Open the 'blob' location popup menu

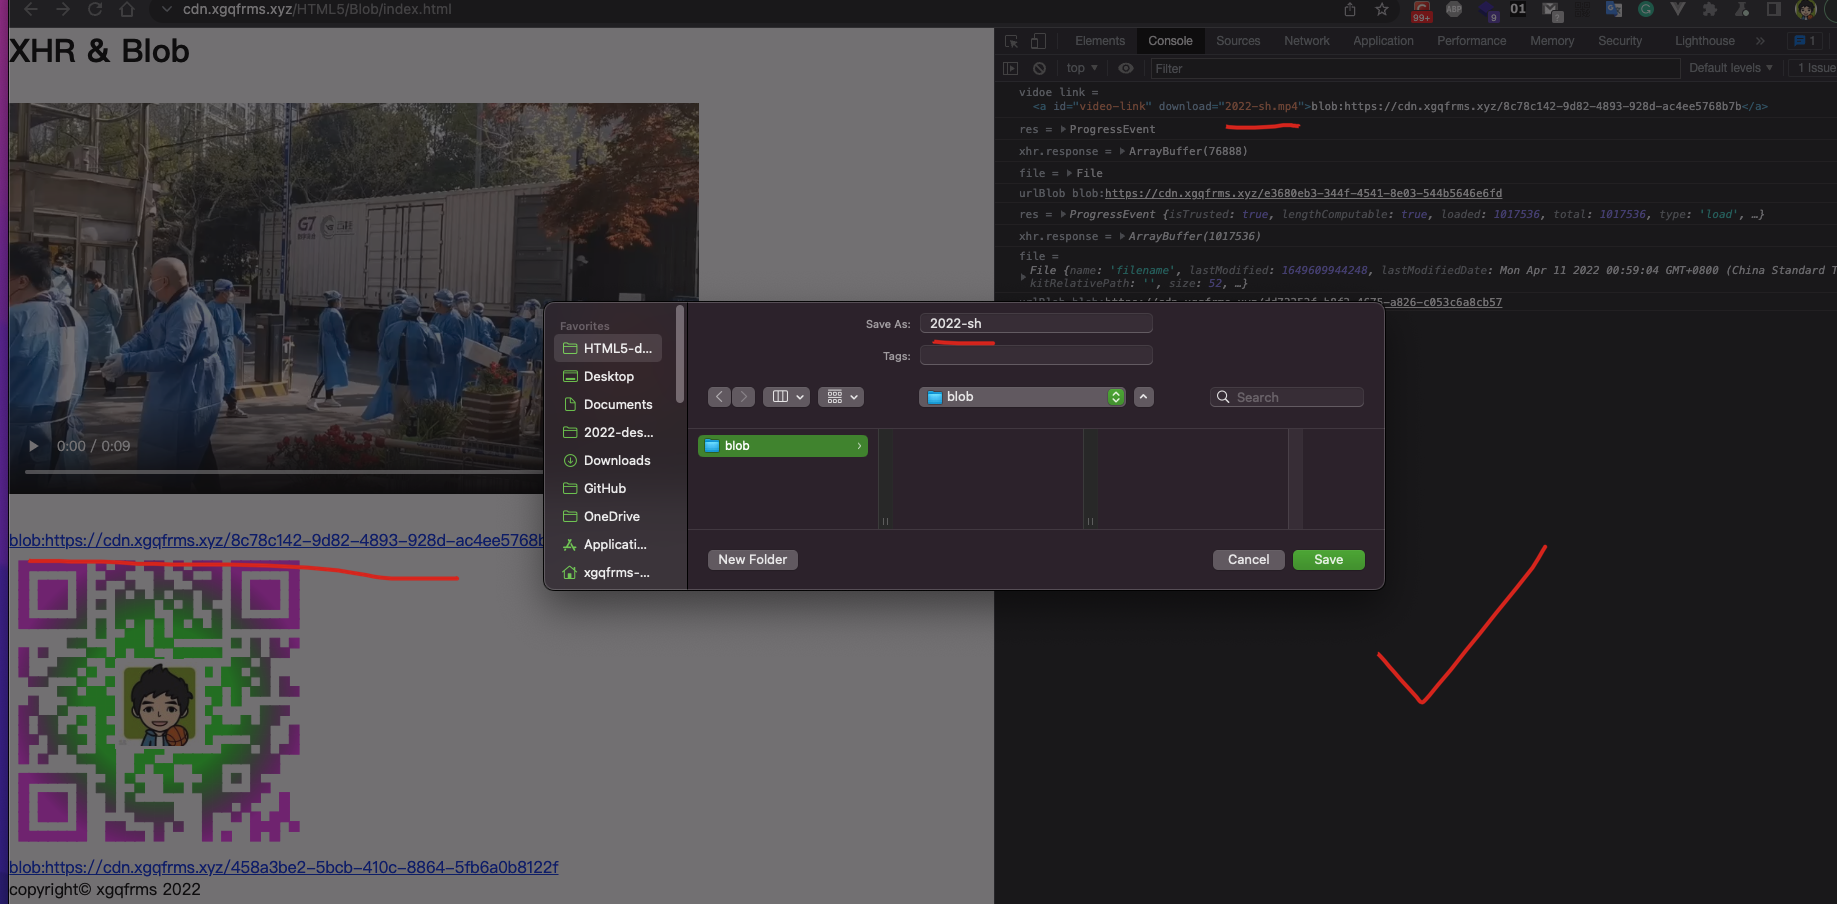coord(1022,397)
